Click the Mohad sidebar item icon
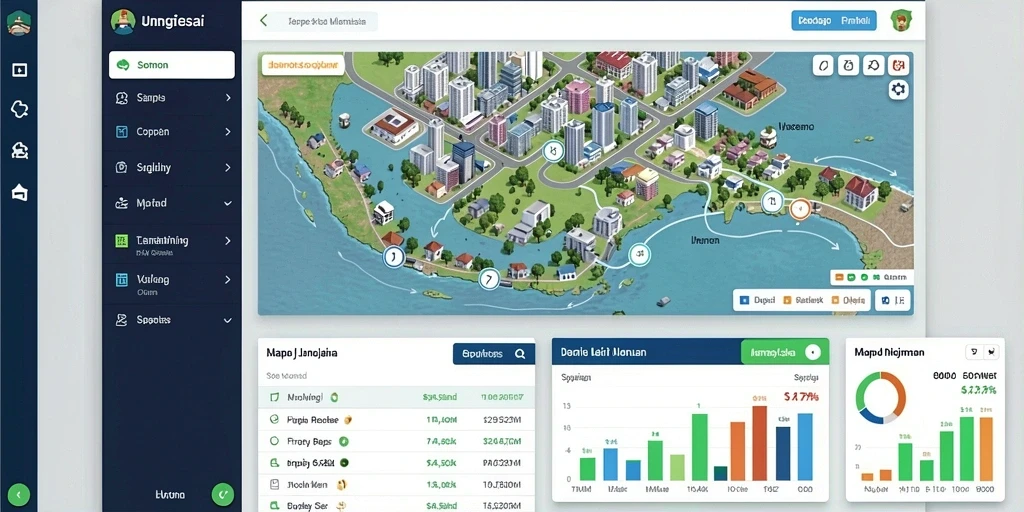This screenshot has height=512, width=1024. (x=121, y=204)
